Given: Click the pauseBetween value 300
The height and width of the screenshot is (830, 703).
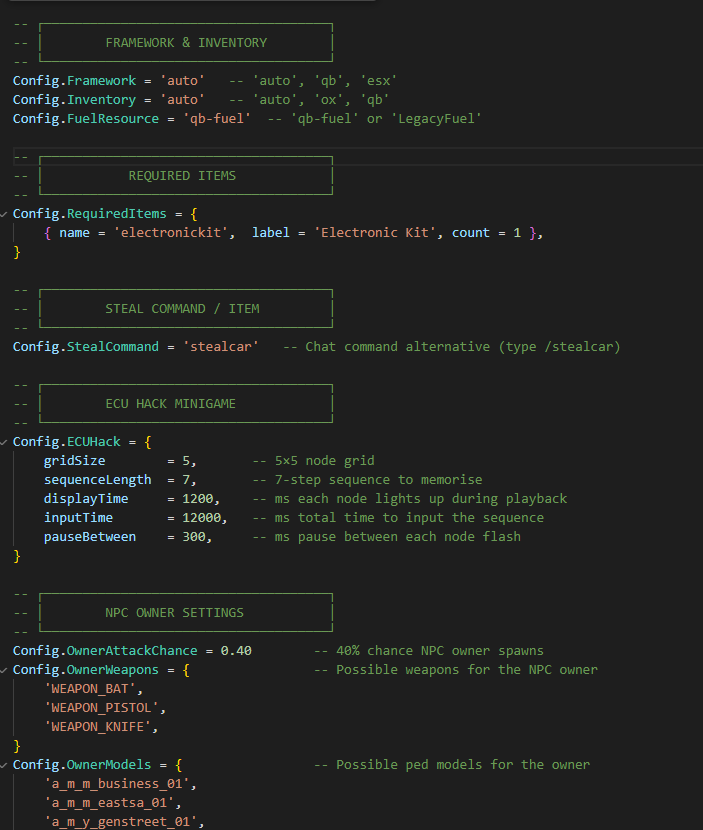Looking at the screenshot, I should pyautogui.click(x=193, y=537).
